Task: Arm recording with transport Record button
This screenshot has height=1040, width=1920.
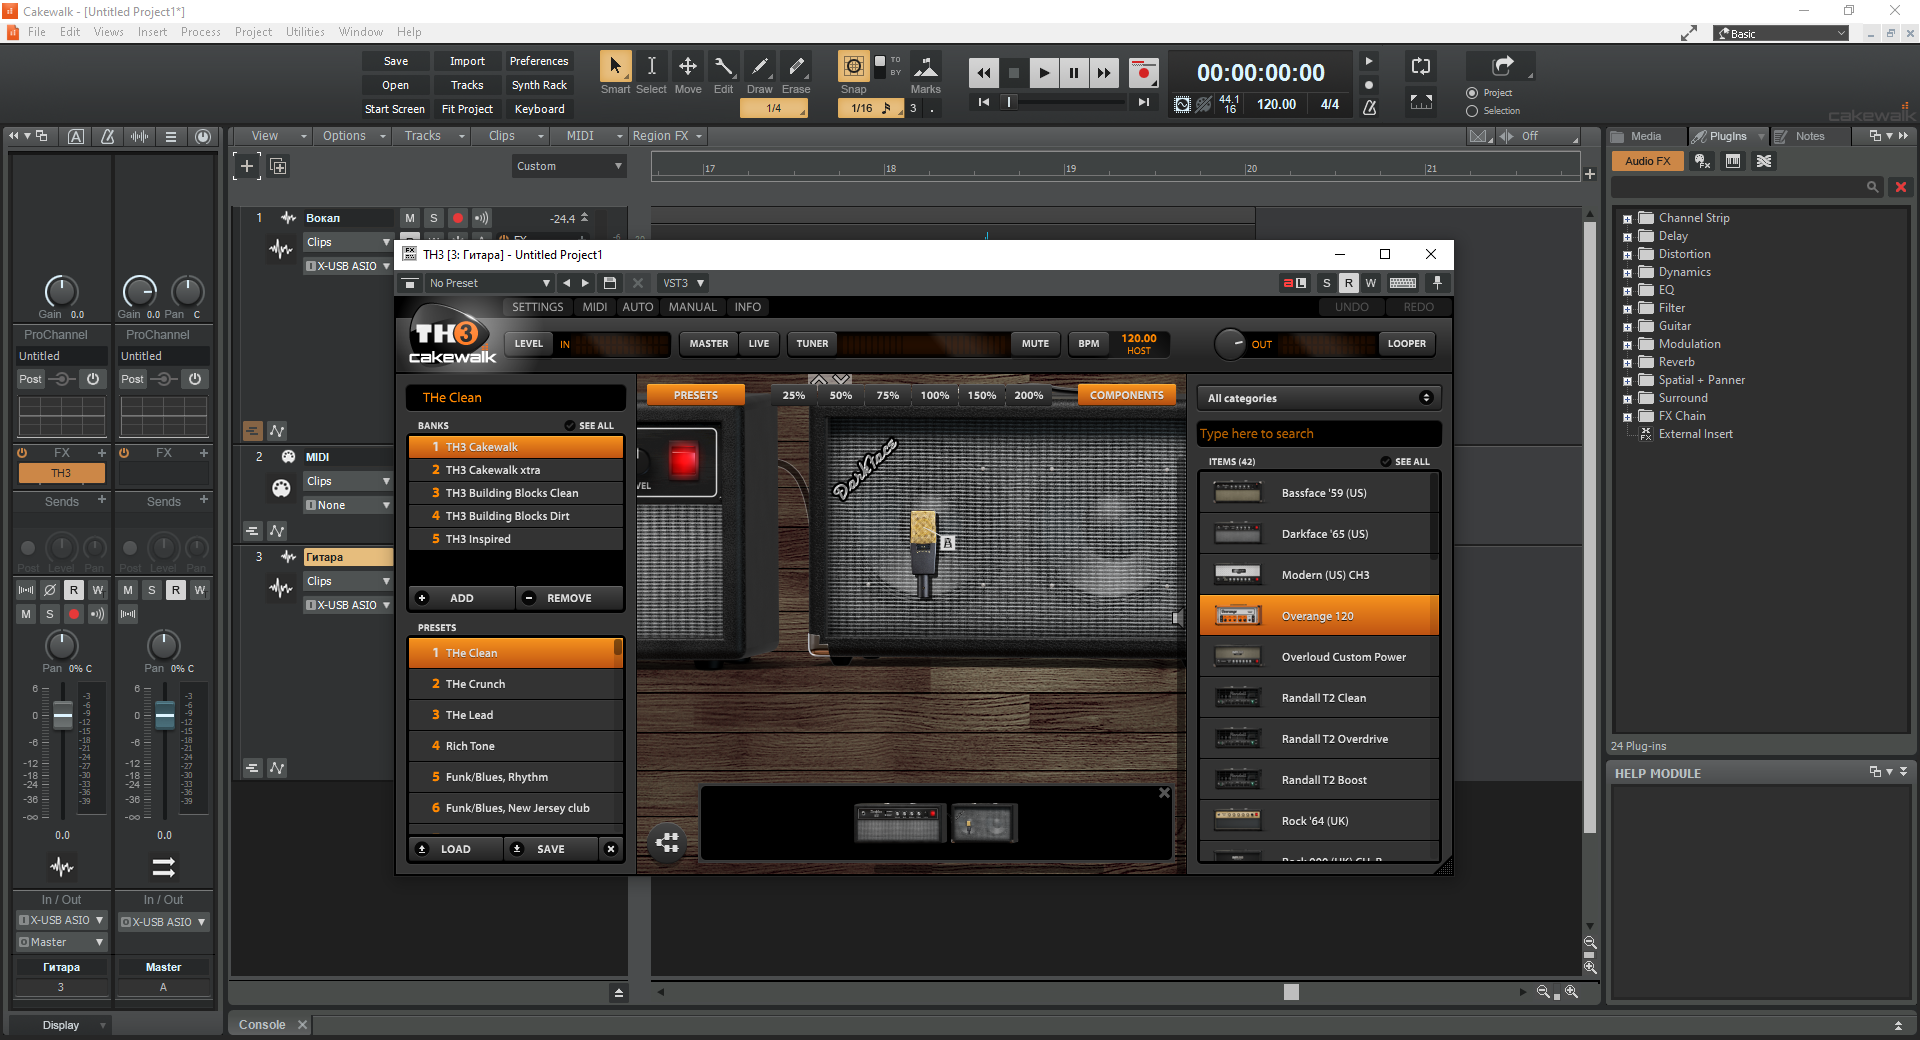Action: 1143,73
